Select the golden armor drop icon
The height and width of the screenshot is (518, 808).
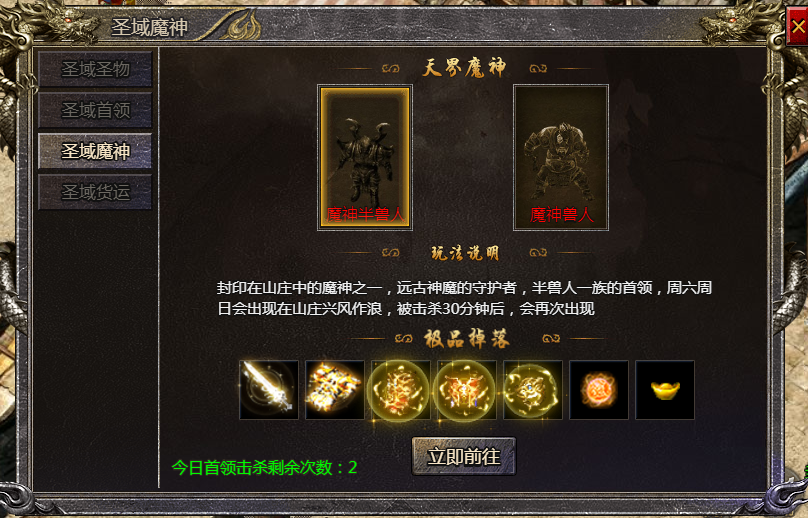[335, 390]
